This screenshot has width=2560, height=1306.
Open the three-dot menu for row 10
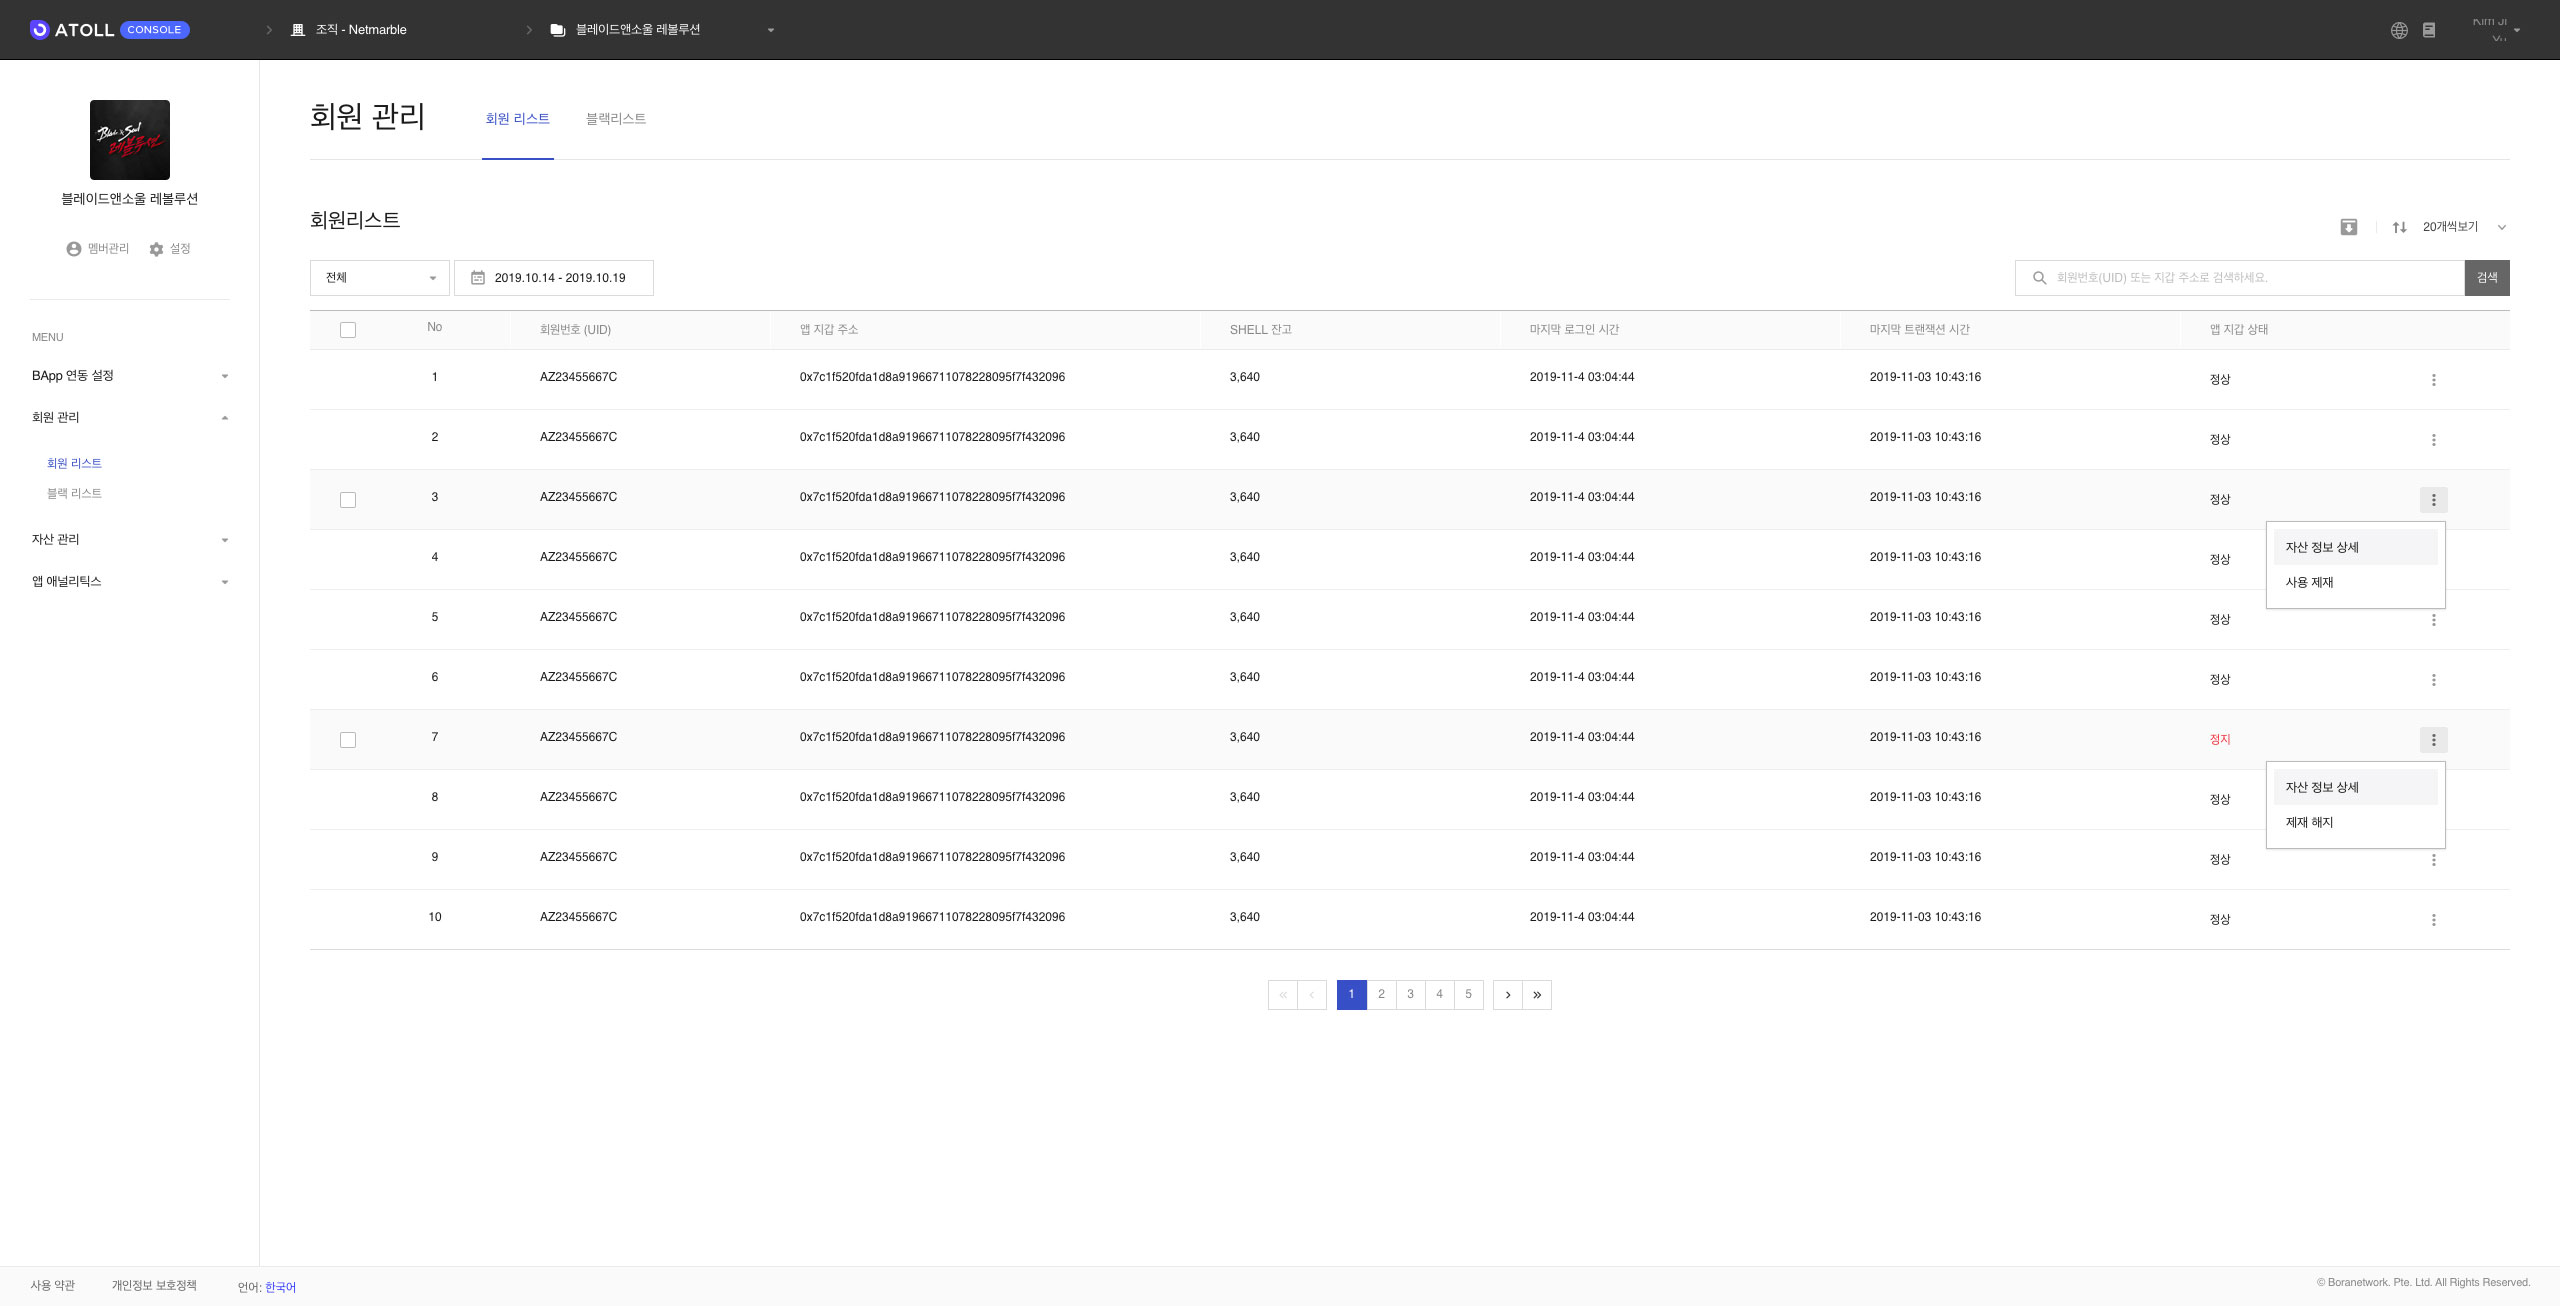(x=2433, y=920)
